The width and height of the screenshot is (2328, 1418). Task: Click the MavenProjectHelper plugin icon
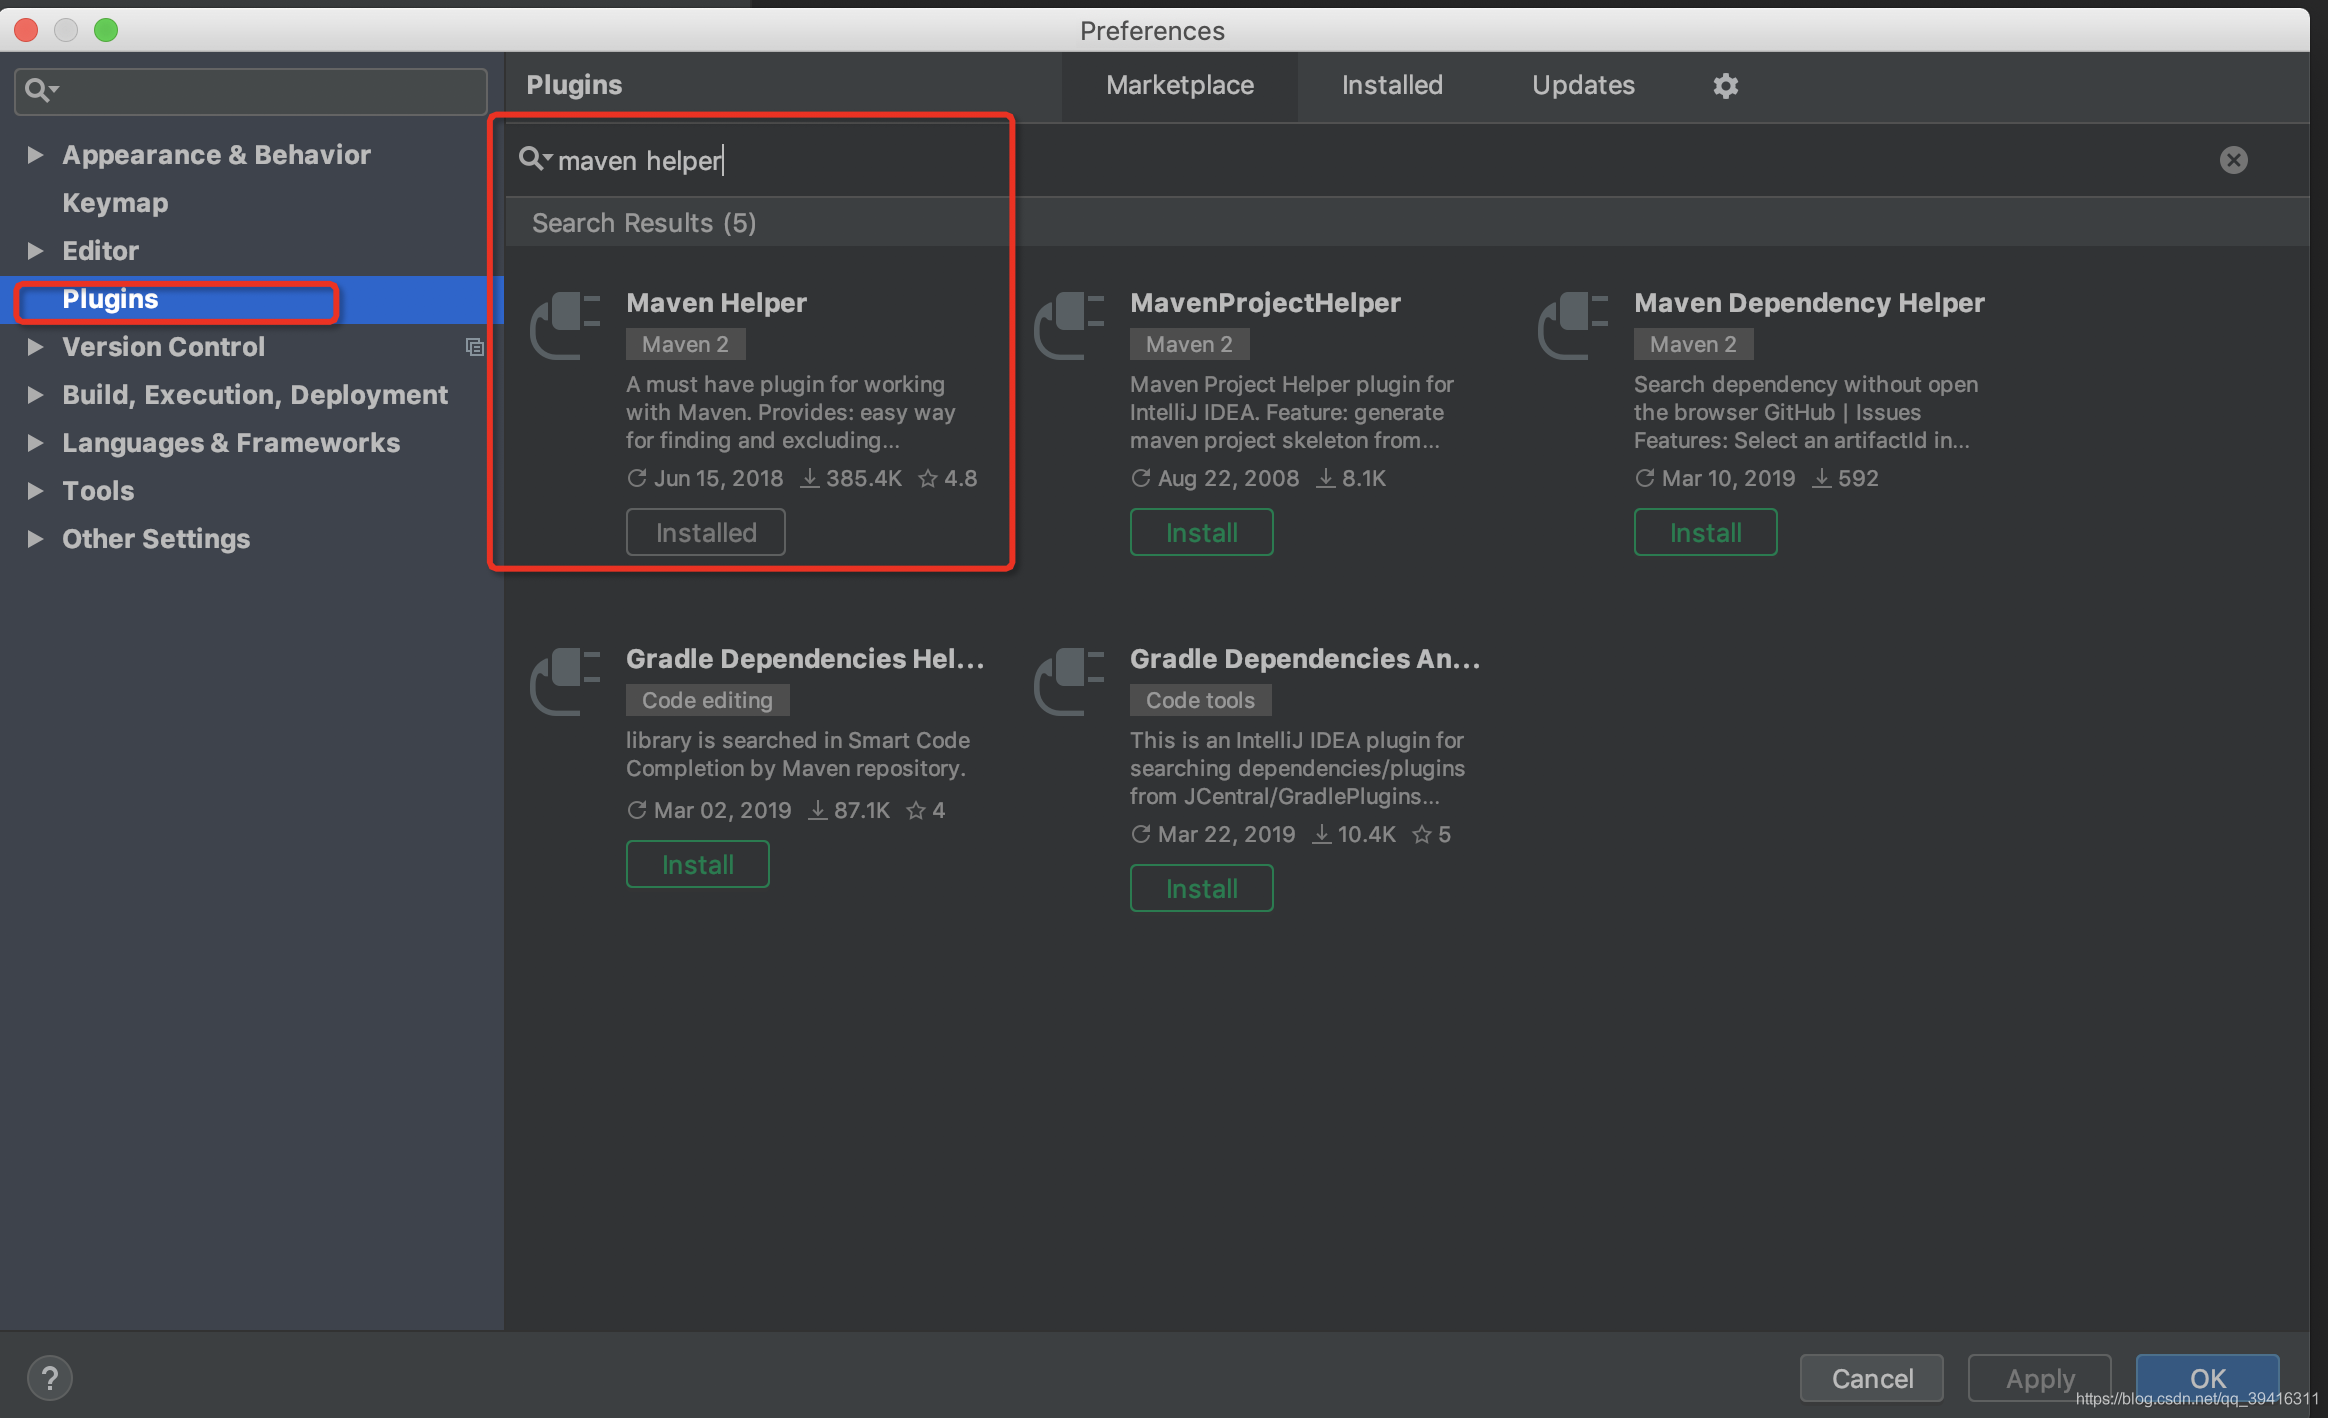(1069, 325)
